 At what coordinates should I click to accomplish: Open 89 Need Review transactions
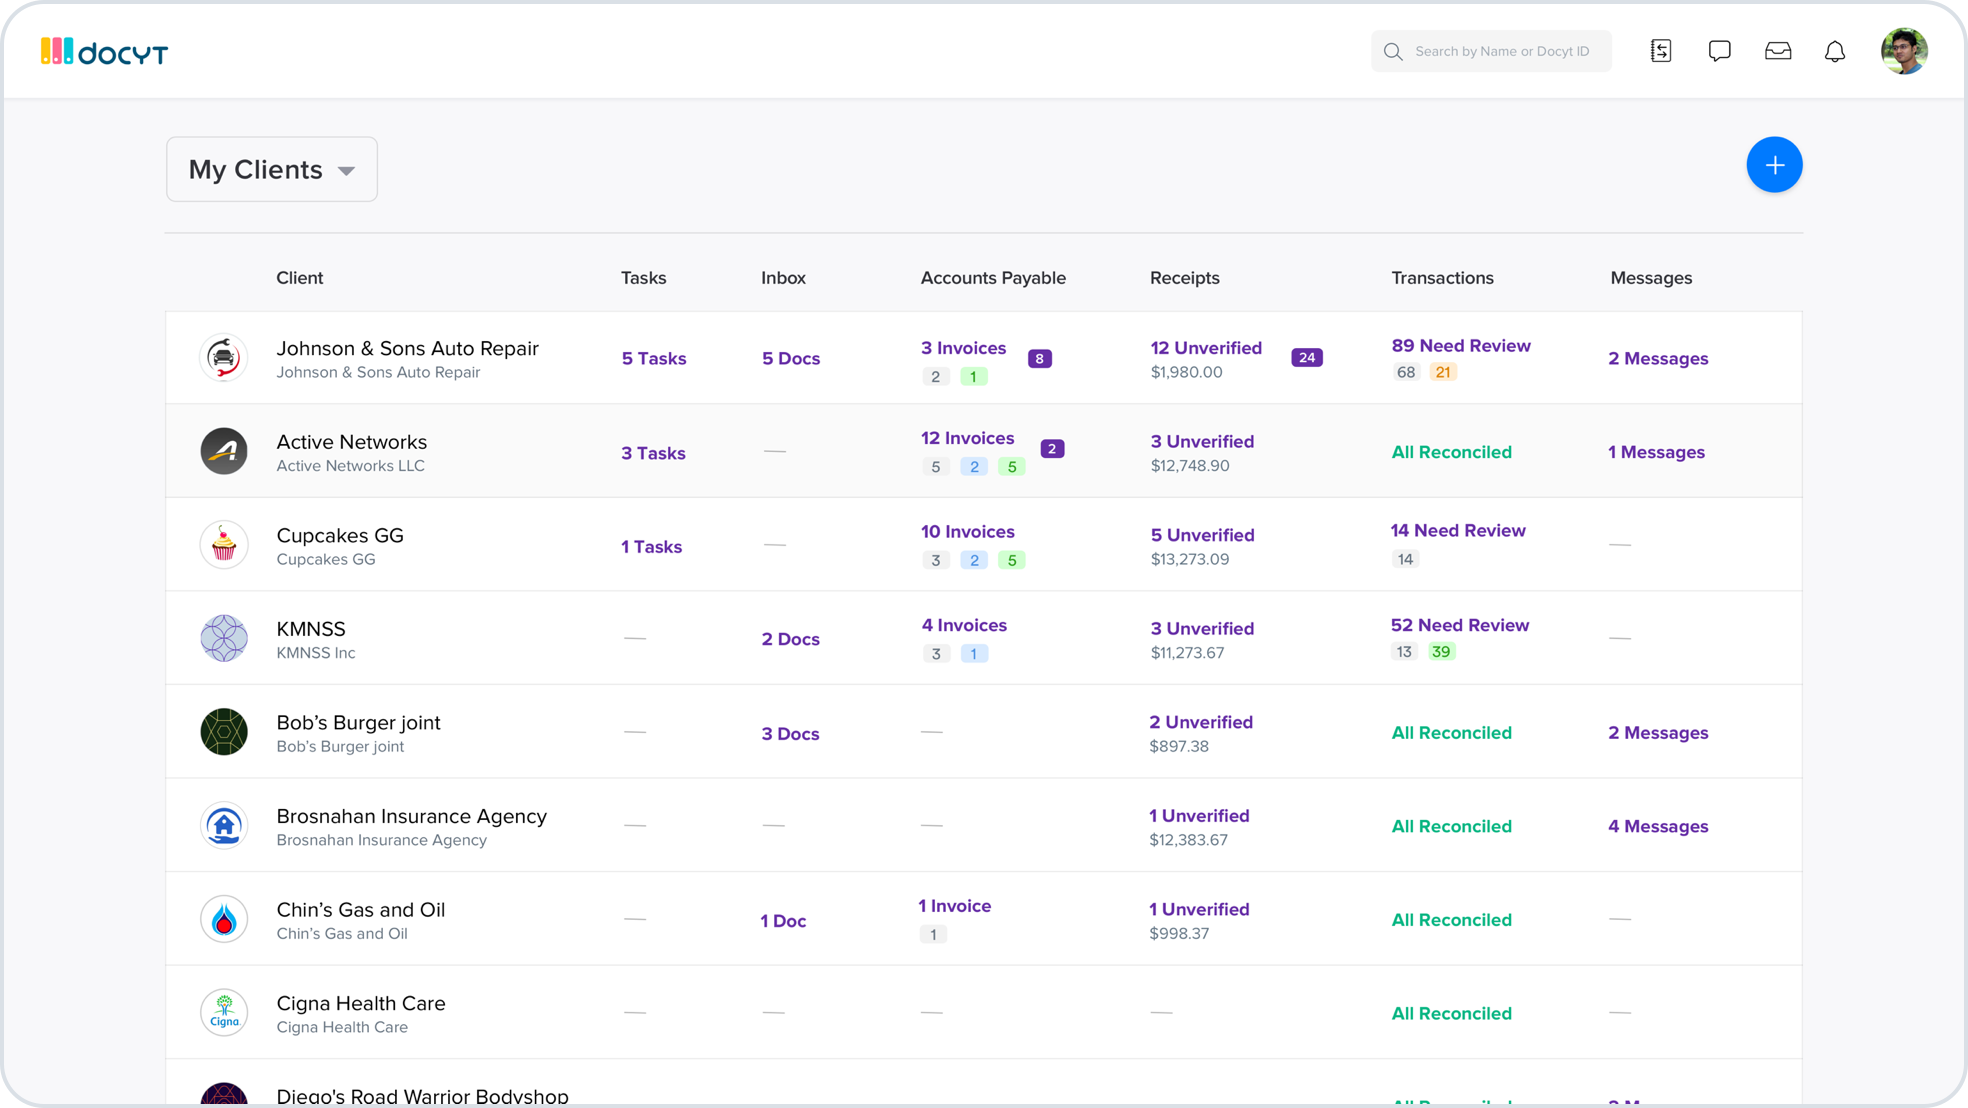click(x=1460, y=346)
